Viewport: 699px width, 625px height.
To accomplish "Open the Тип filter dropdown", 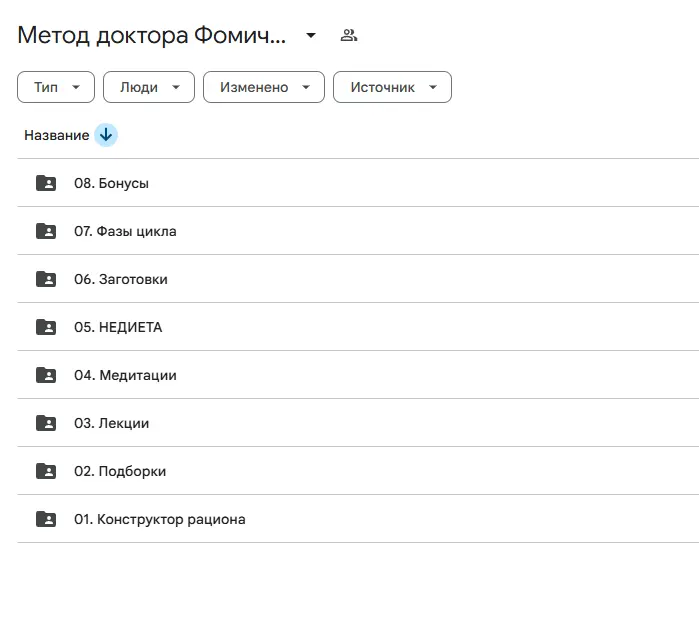I will (56, 87).
